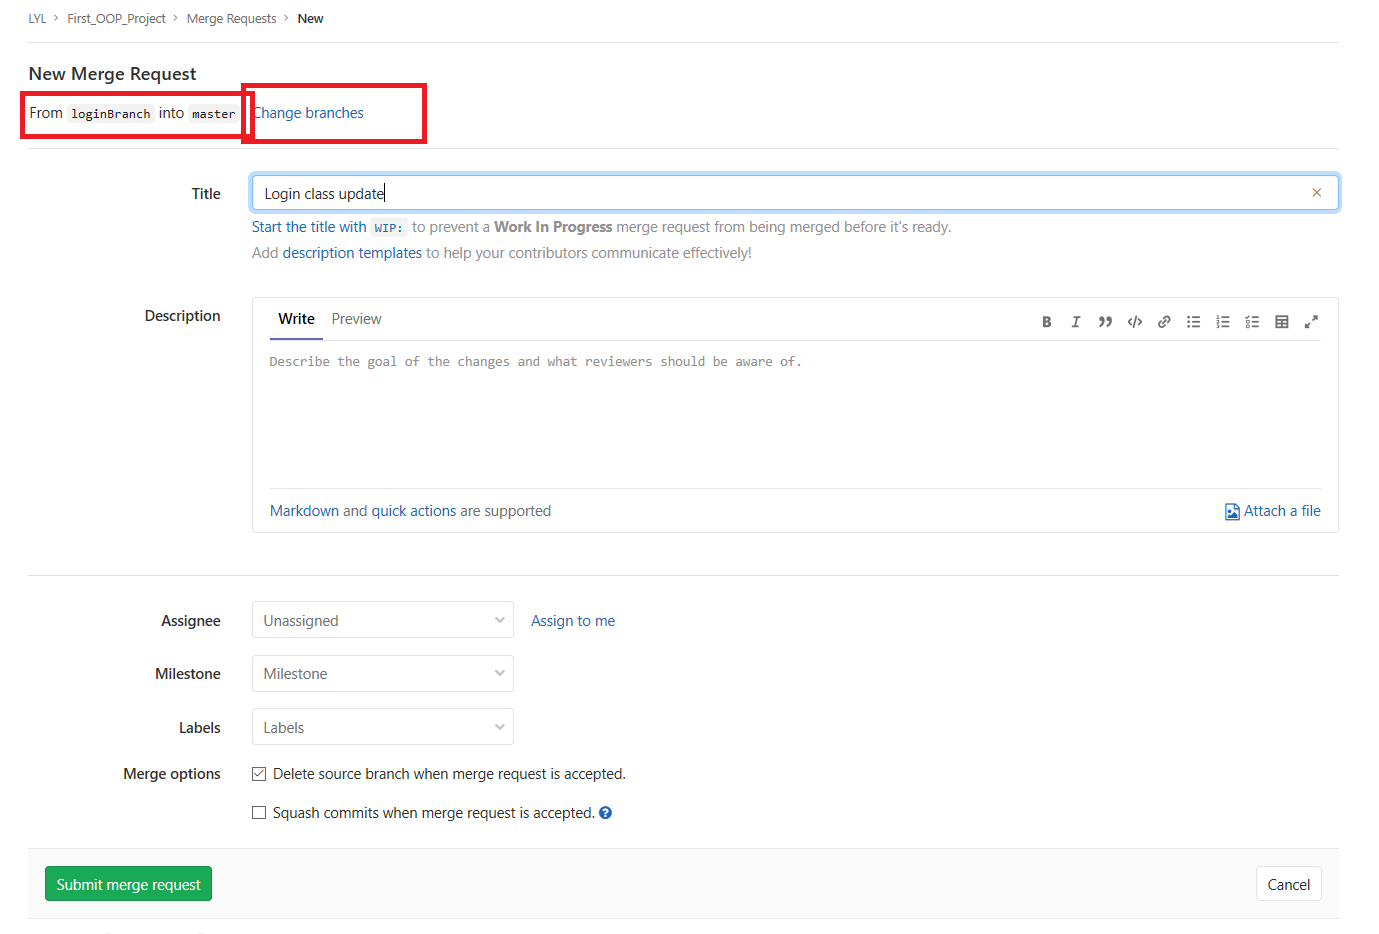This screenshot has width=1379, height=934.
Task: Insert code formatting in description
Action: [x=1134, y=322]
